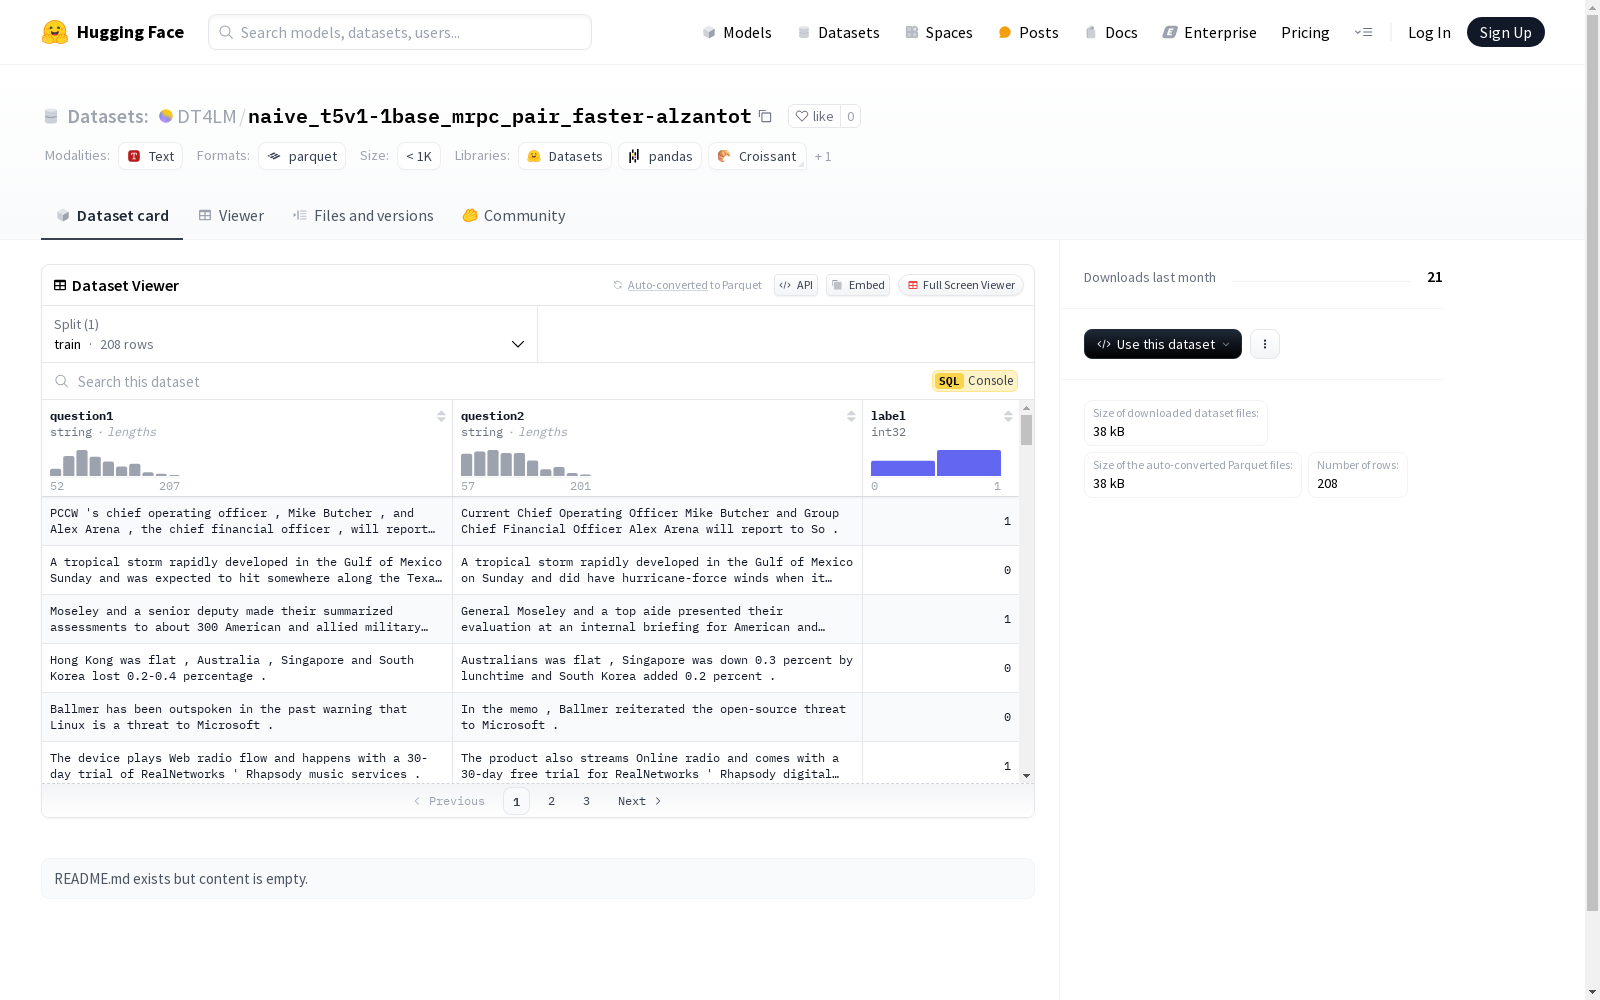The image size is (1600, 1000).
Task: Select row starting 'PCCW 's chief operating officer'
Action: [x=530, y=521]
